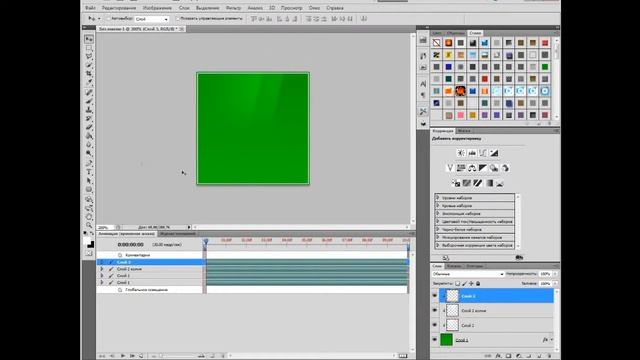Image resolution: width=640 pixels, height=360 pixels.
Task: Click the current-time indicator on timeline
Action: (206, 242)
